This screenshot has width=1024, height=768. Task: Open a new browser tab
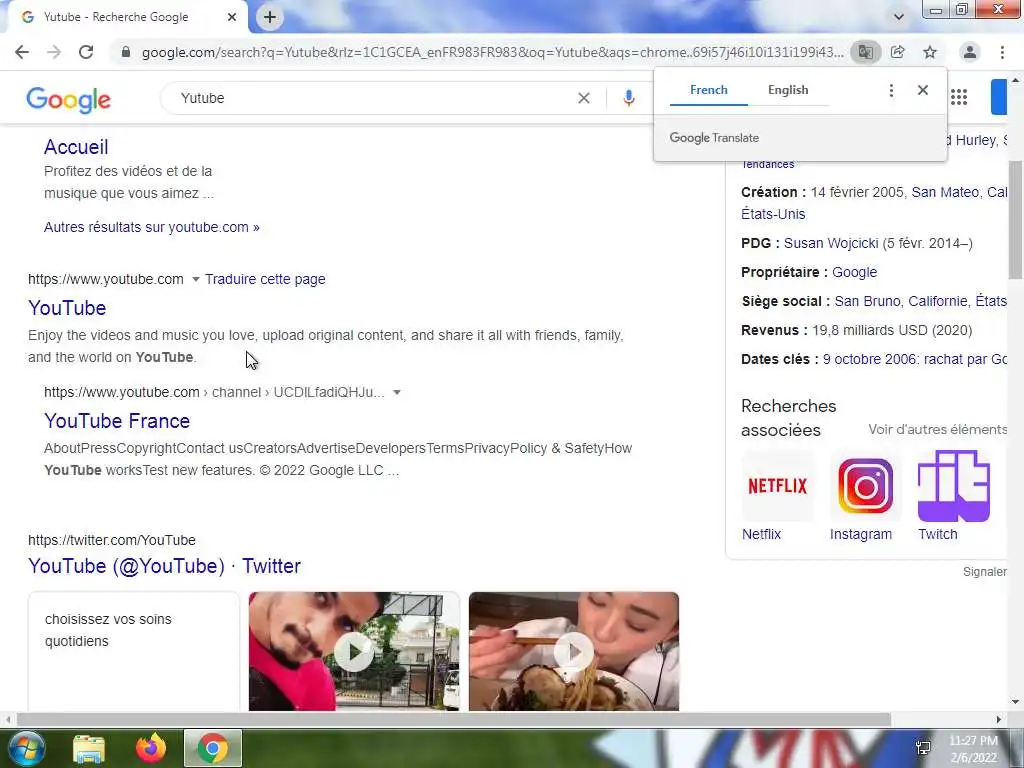[x=270, y=17]
